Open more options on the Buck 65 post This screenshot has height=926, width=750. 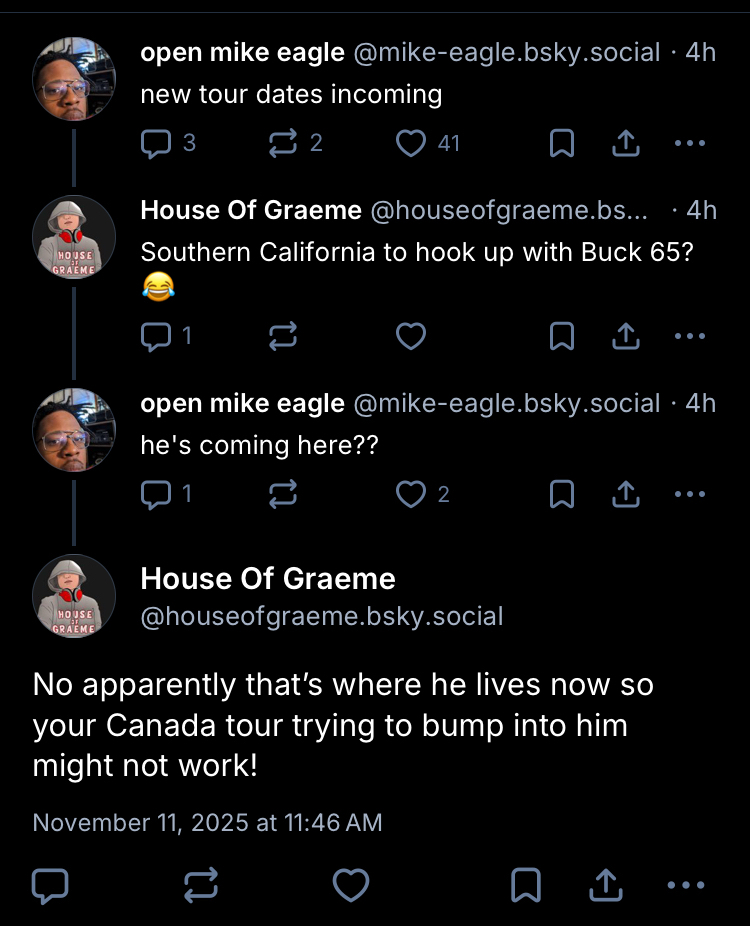pos(689,338)
